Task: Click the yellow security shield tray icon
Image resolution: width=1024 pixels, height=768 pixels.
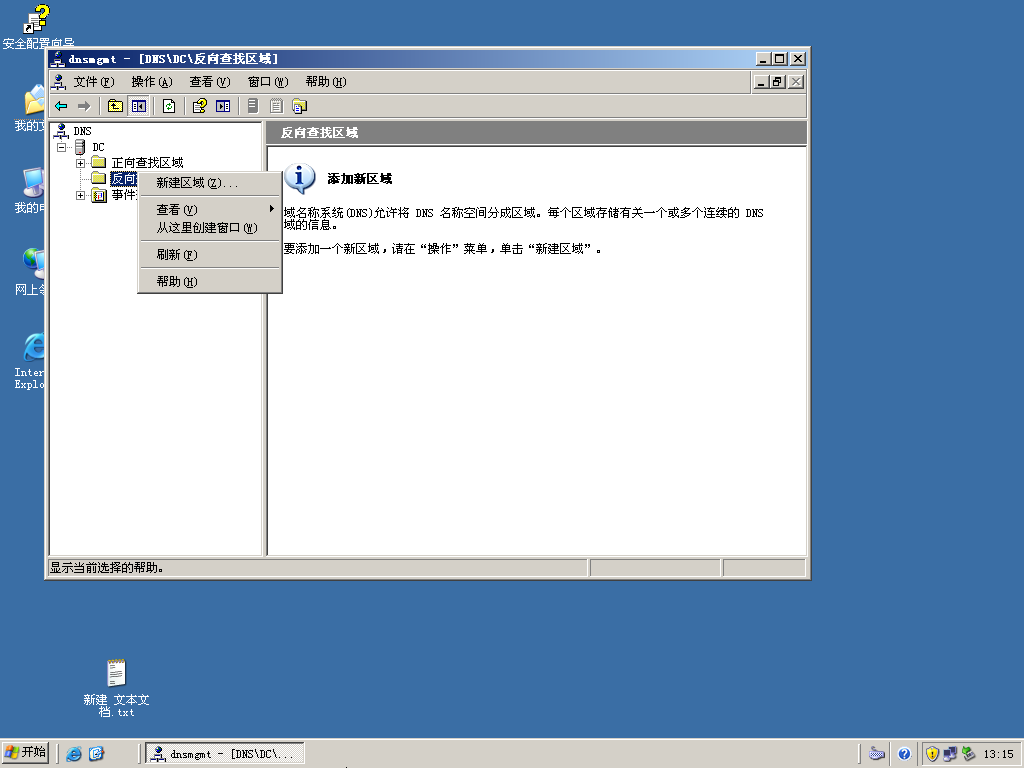Action: 932,754
